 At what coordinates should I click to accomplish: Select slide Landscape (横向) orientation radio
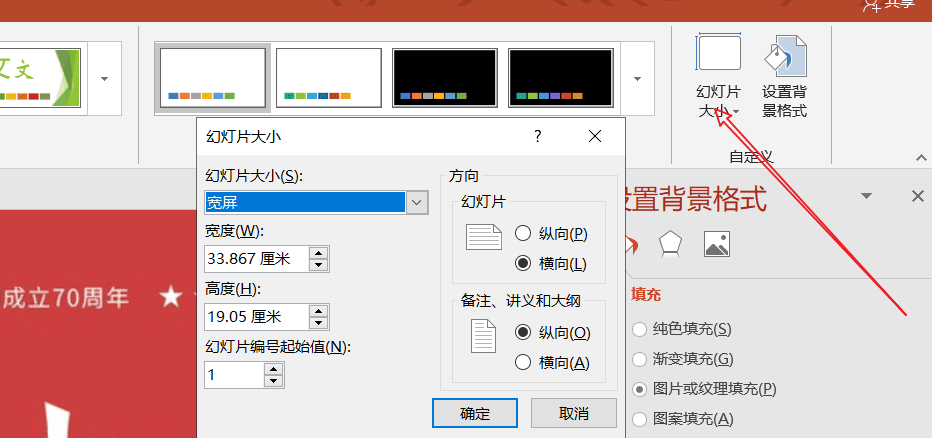click(522, 264)
